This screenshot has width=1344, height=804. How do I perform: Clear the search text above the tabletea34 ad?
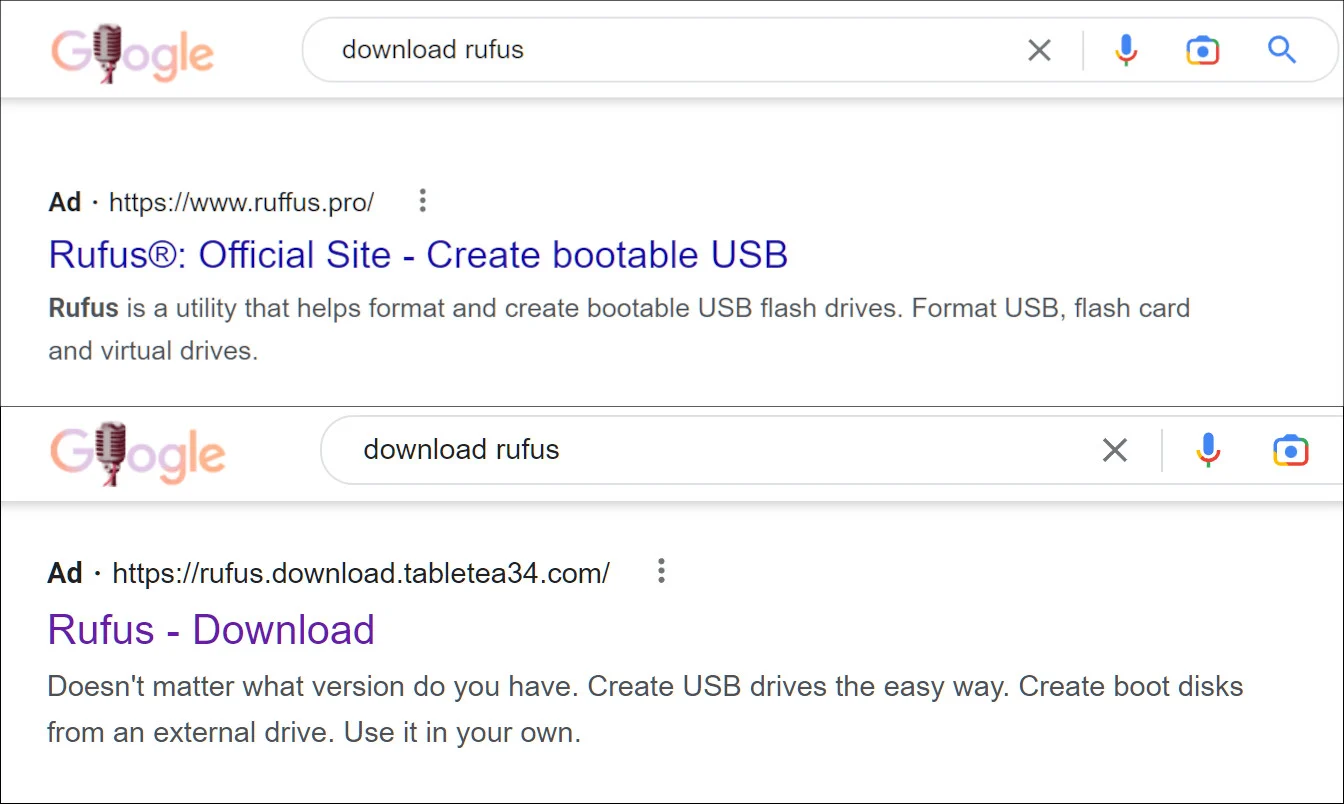pos(1114,451)
